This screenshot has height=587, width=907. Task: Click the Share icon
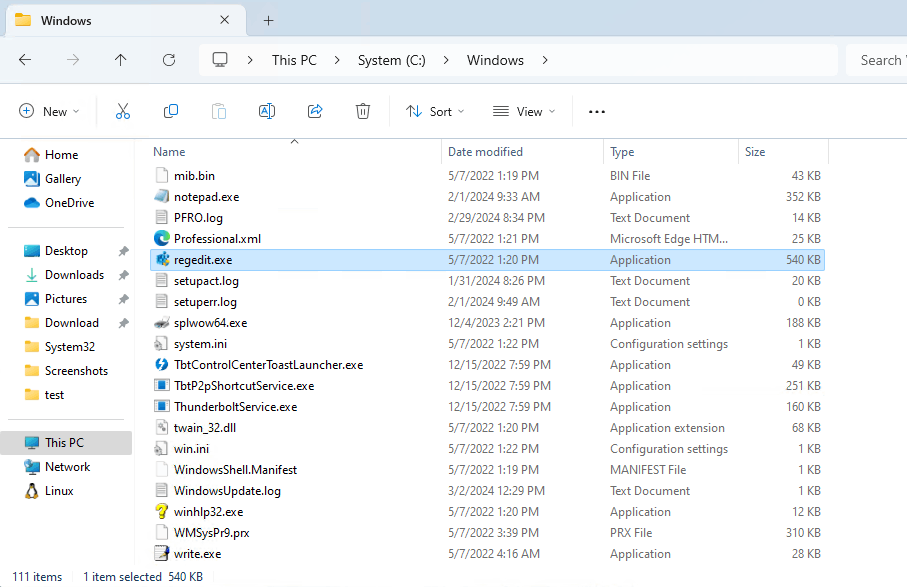[x=315, y=111]
